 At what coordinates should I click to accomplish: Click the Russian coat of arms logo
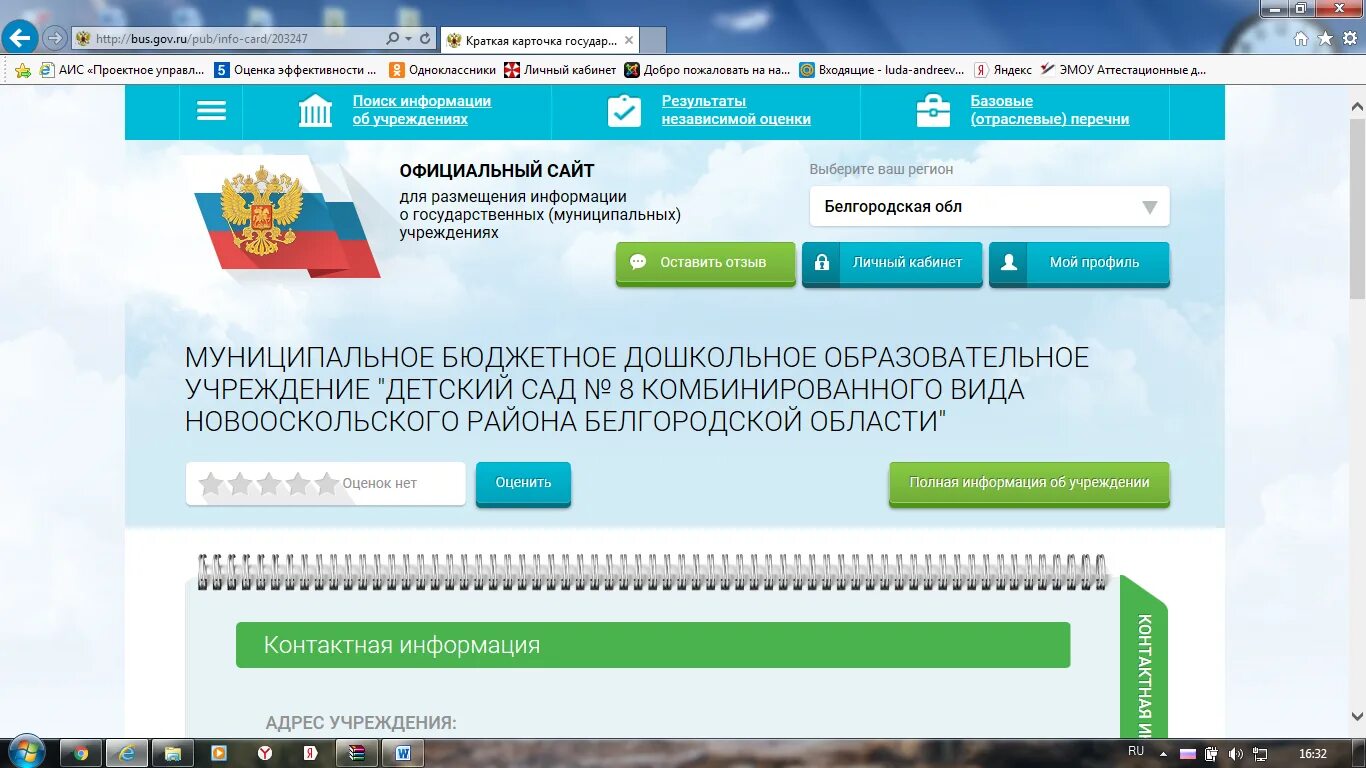262,211
